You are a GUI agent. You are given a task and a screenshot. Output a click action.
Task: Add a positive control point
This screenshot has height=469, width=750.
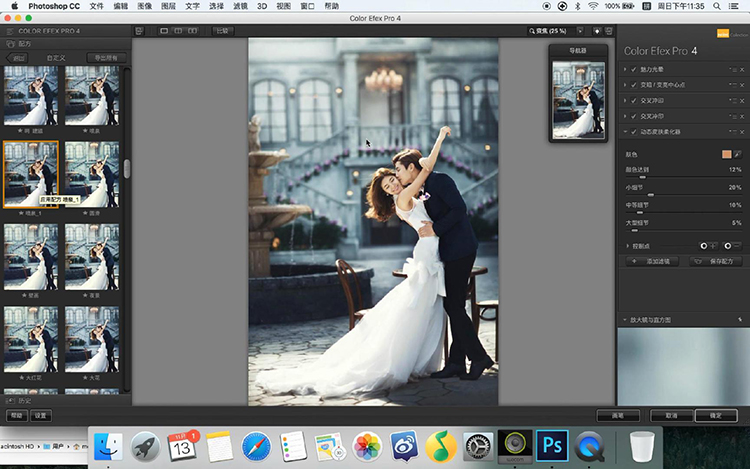click(708, 246)
